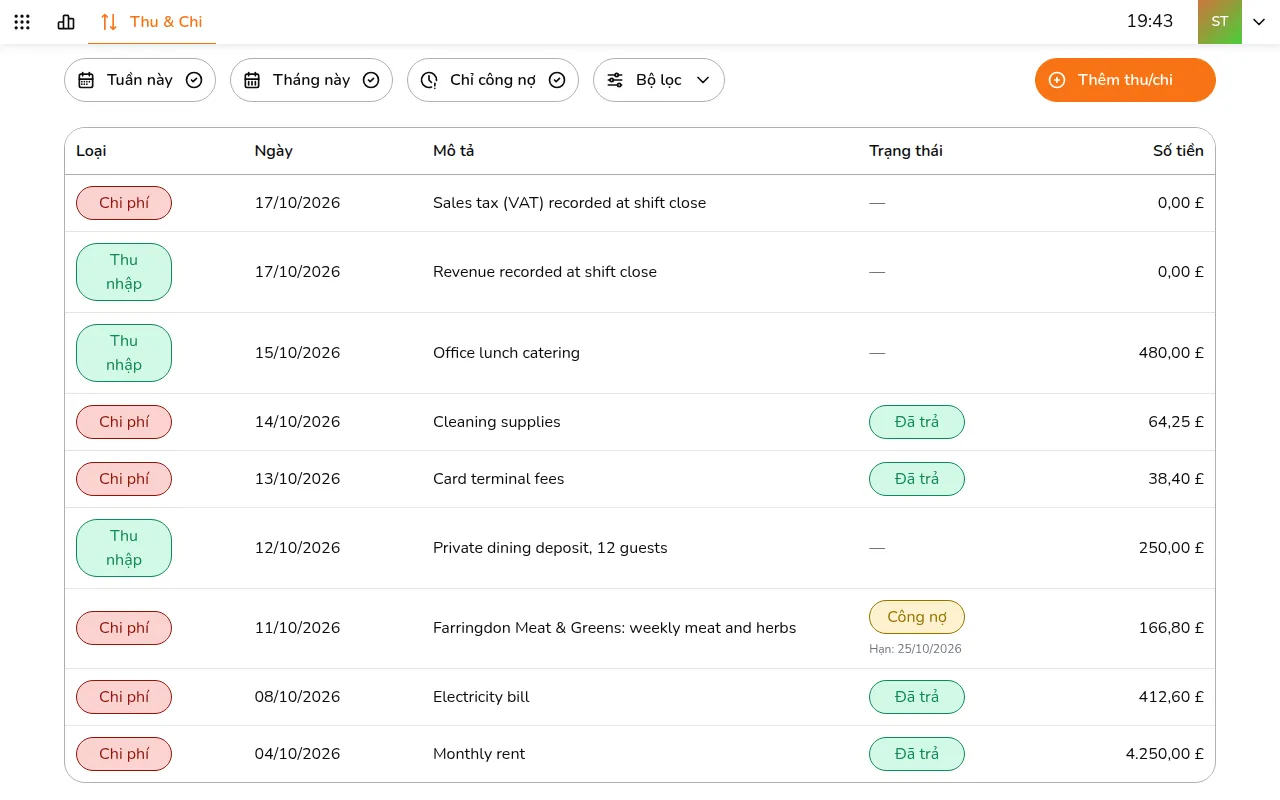Click the date 13/10/2026
Screen dimensions: 1280x800
point(297,479)
